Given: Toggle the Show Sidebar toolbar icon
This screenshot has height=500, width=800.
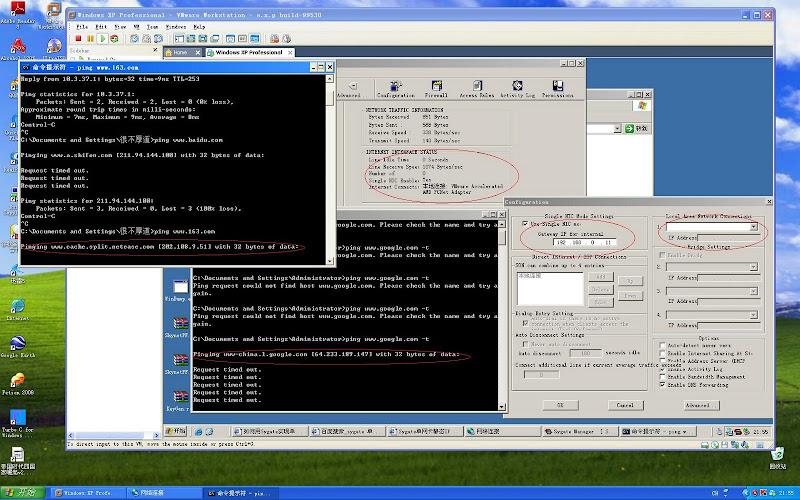Looking at the screenshot, I should 179,39.
